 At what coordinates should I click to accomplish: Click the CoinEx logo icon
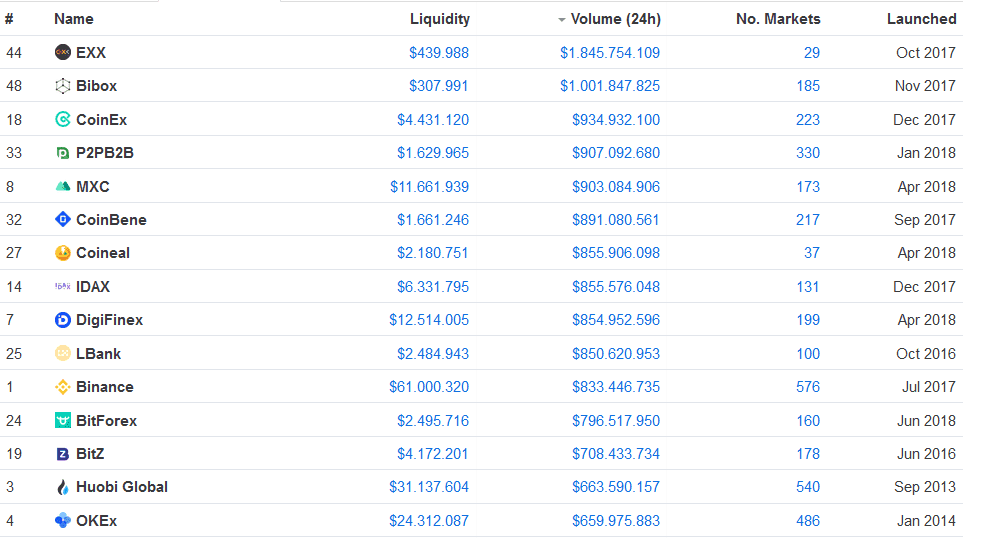[63, 120]
